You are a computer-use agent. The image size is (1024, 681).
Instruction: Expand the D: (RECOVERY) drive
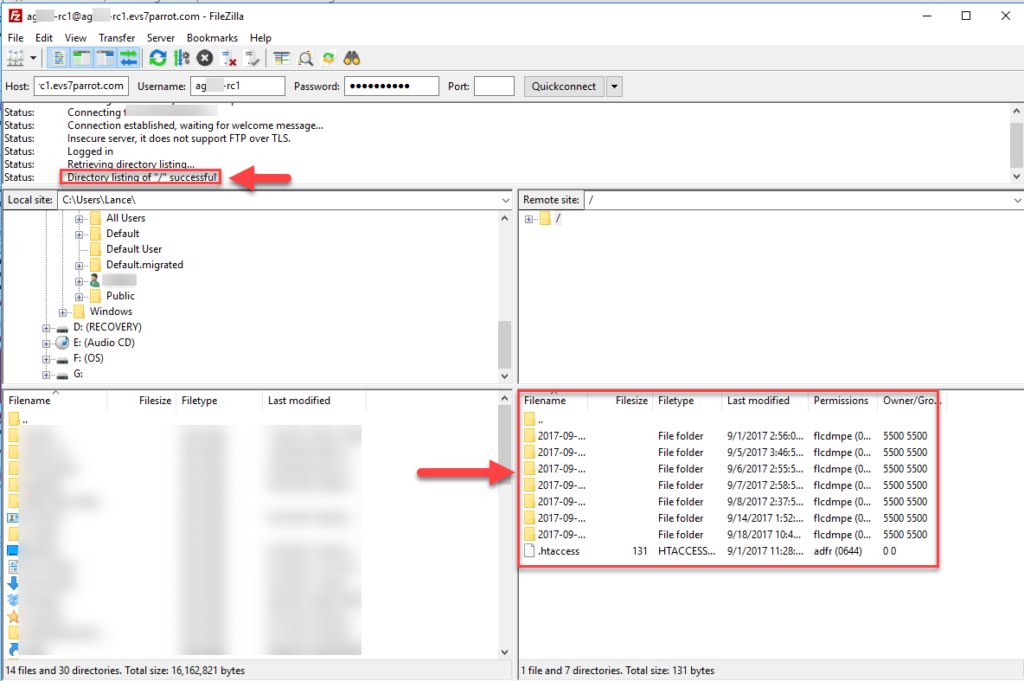tap(46, 328)
